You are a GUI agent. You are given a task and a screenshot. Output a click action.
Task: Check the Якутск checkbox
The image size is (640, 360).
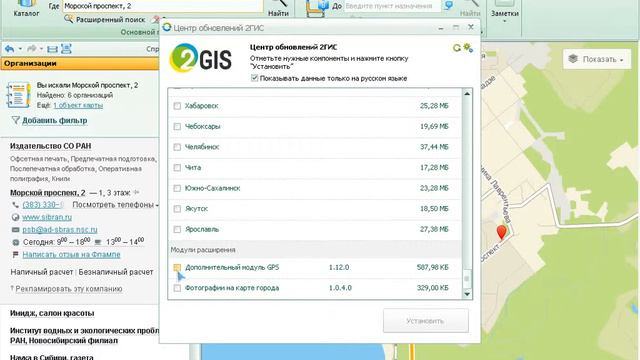pos(177,209)
